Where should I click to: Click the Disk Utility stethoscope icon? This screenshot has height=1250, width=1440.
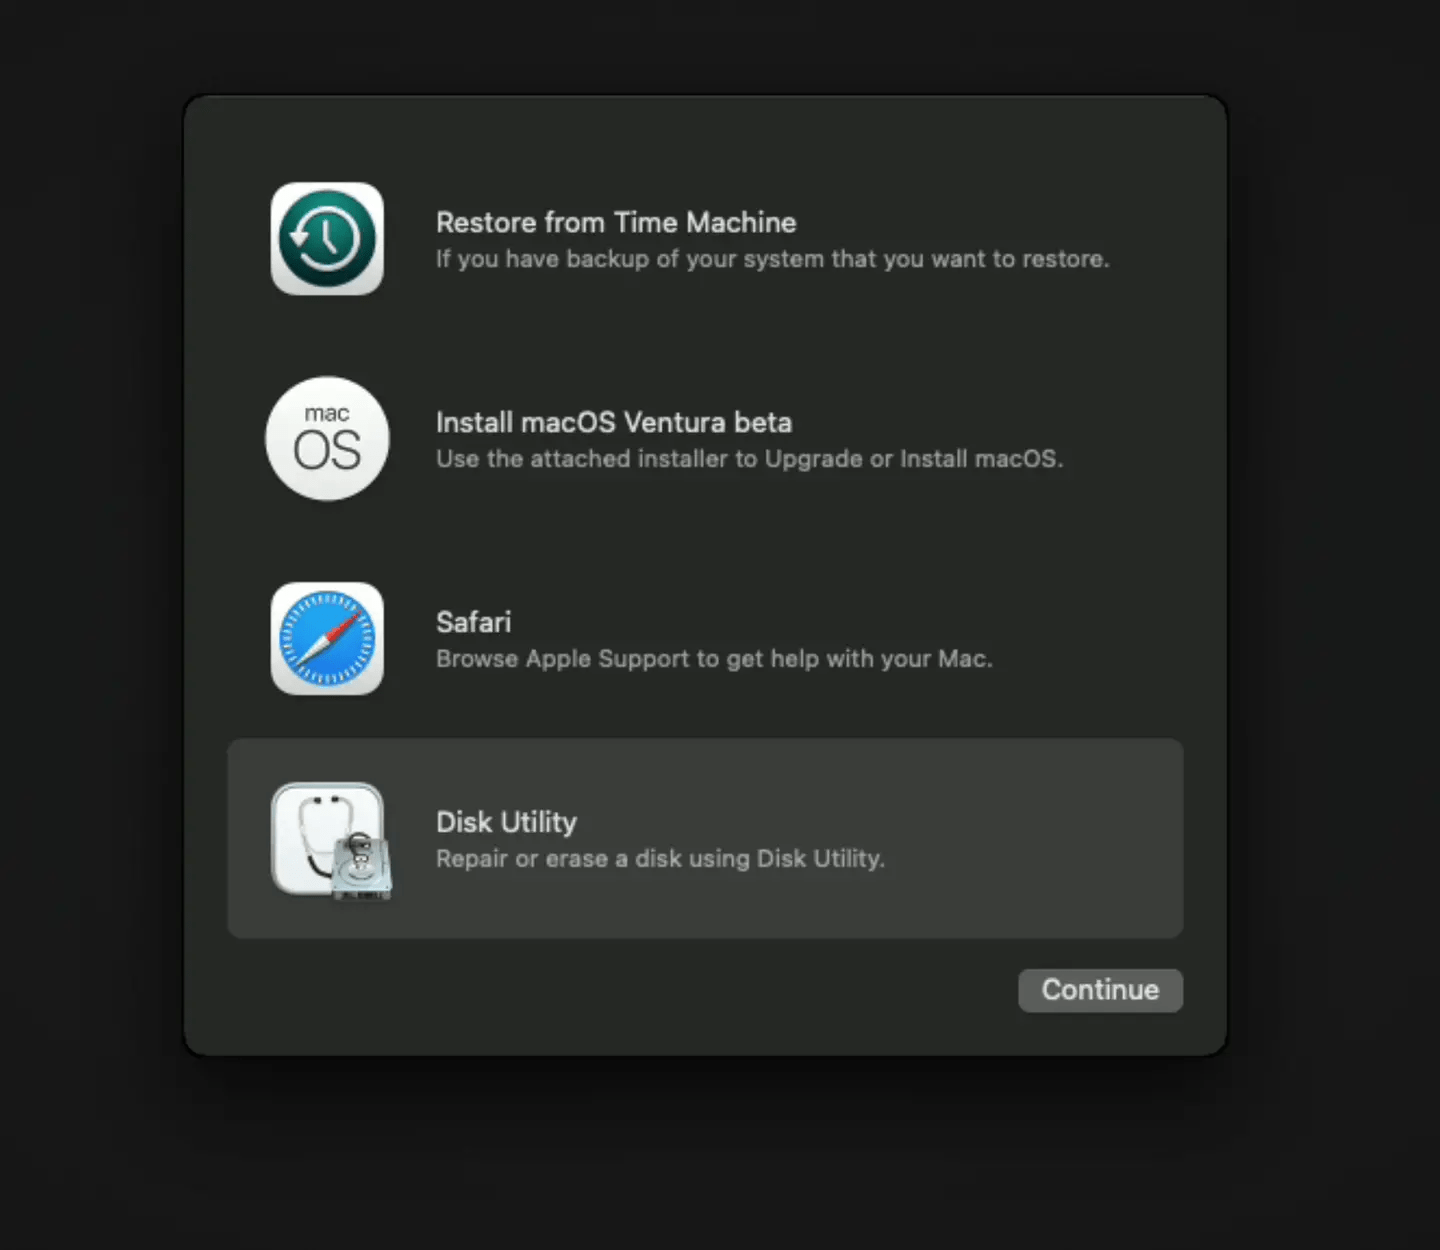click(331, 840)
